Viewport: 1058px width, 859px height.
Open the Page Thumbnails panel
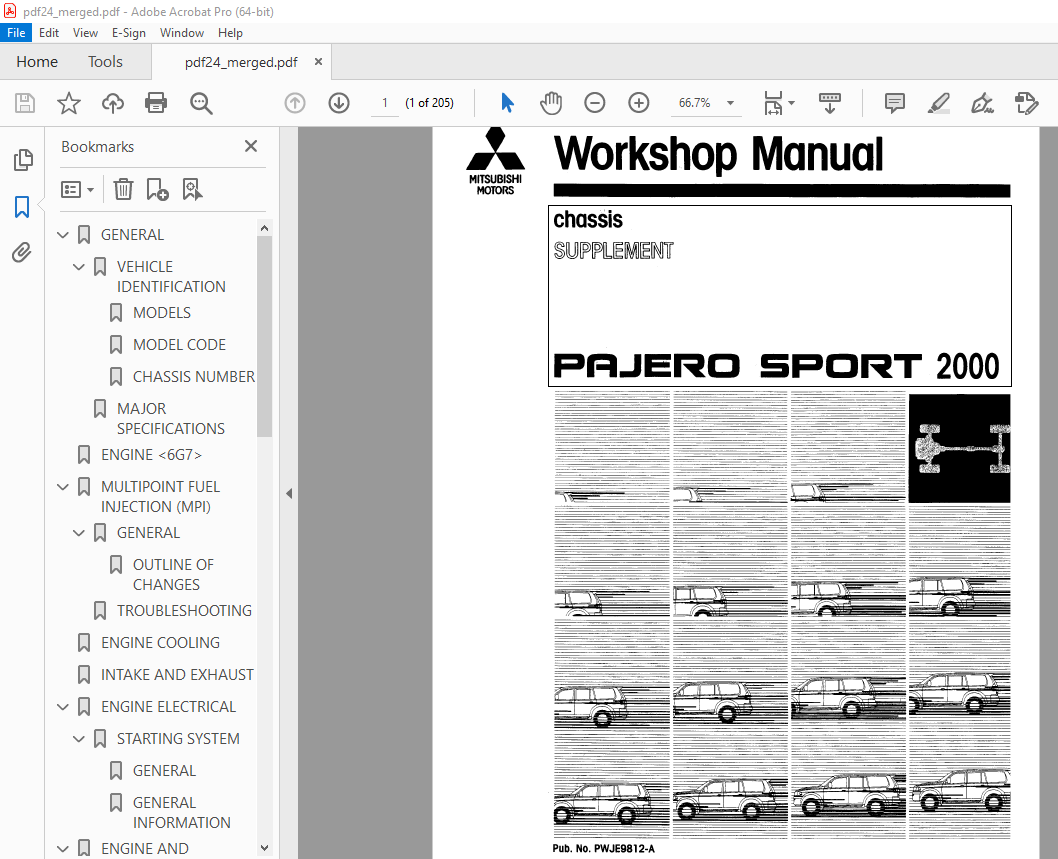[23, 160]
